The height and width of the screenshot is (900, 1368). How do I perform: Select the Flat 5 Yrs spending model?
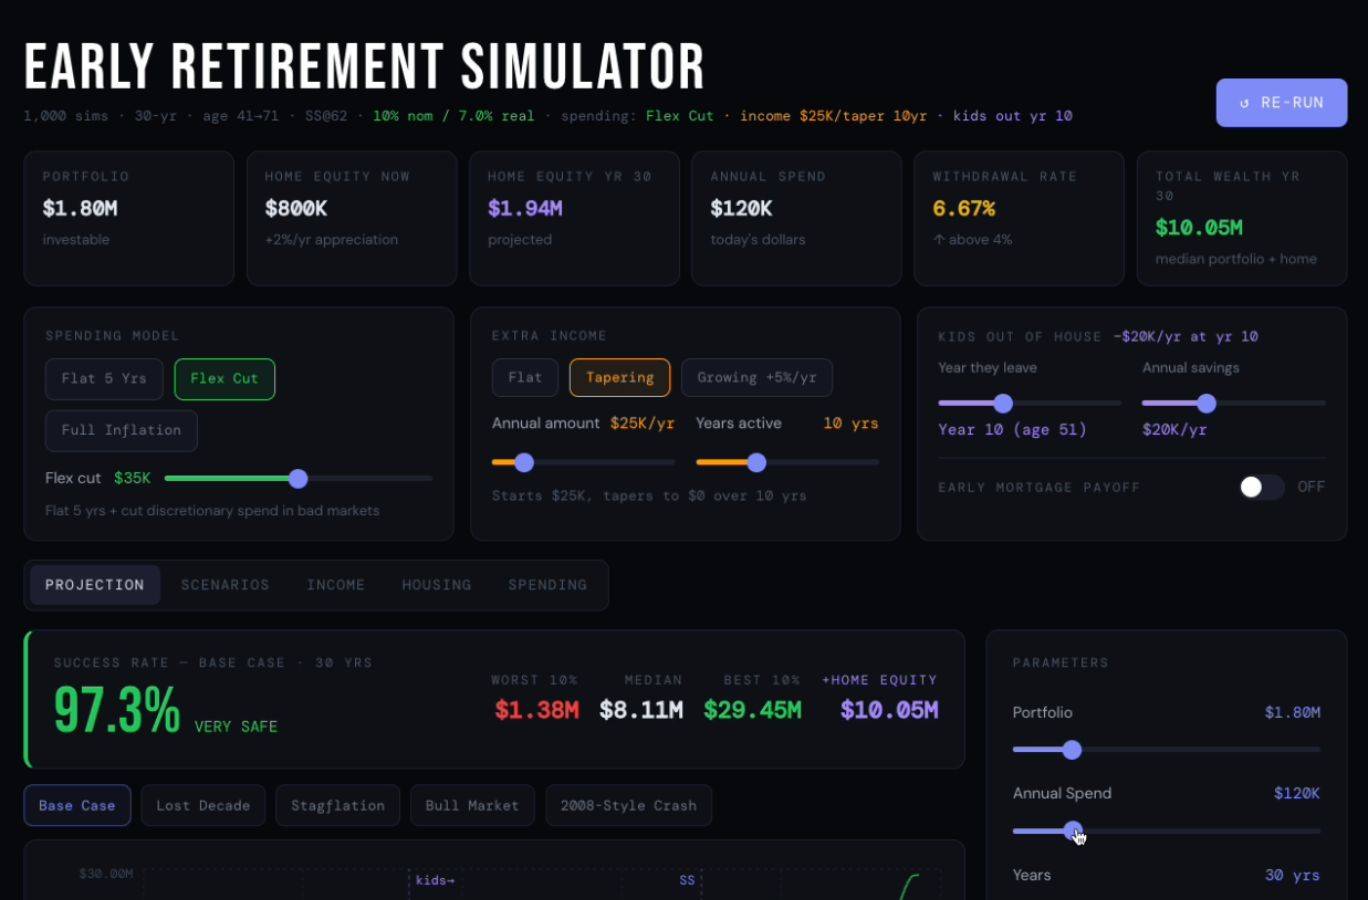click(x=104, y=379)
